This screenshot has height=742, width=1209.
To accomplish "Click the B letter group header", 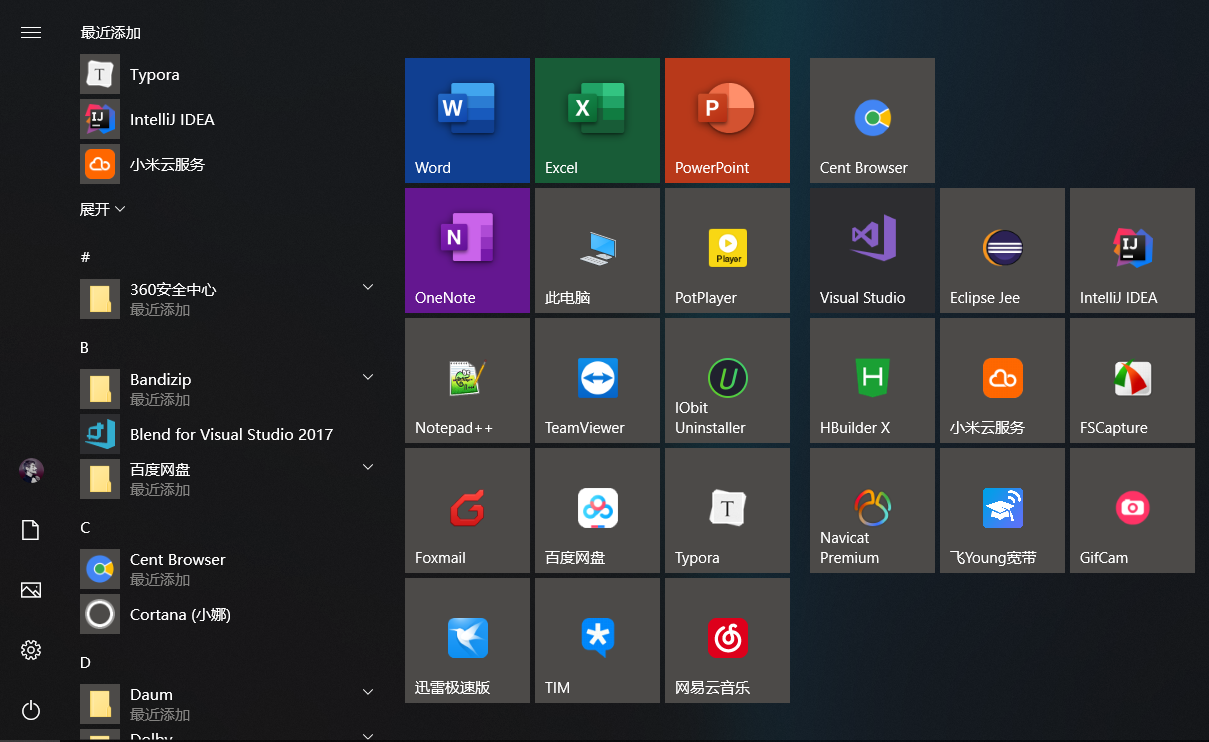I will tap(85, 347).
